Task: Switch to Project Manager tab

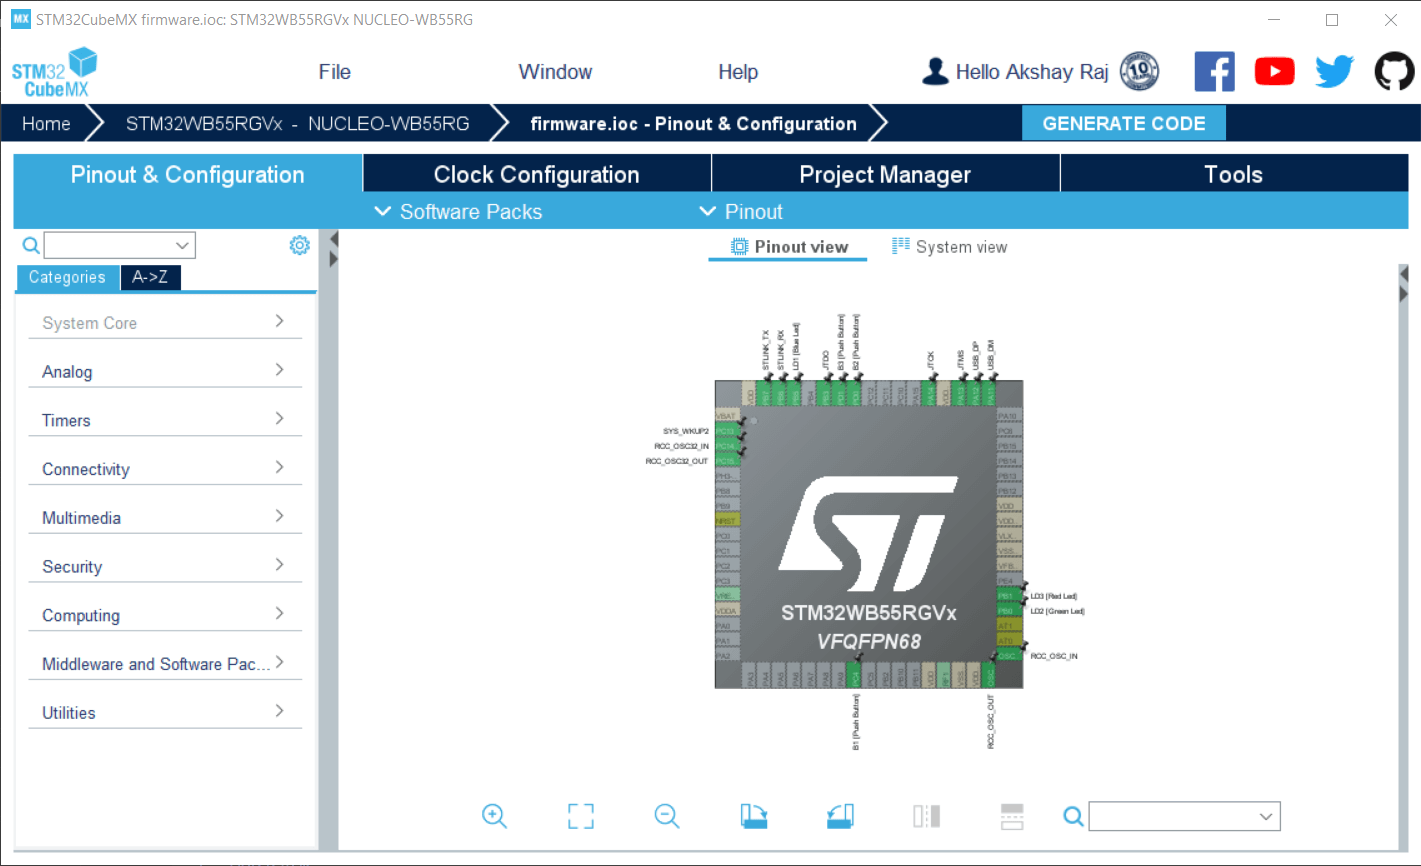Action: tap(885, 174)
